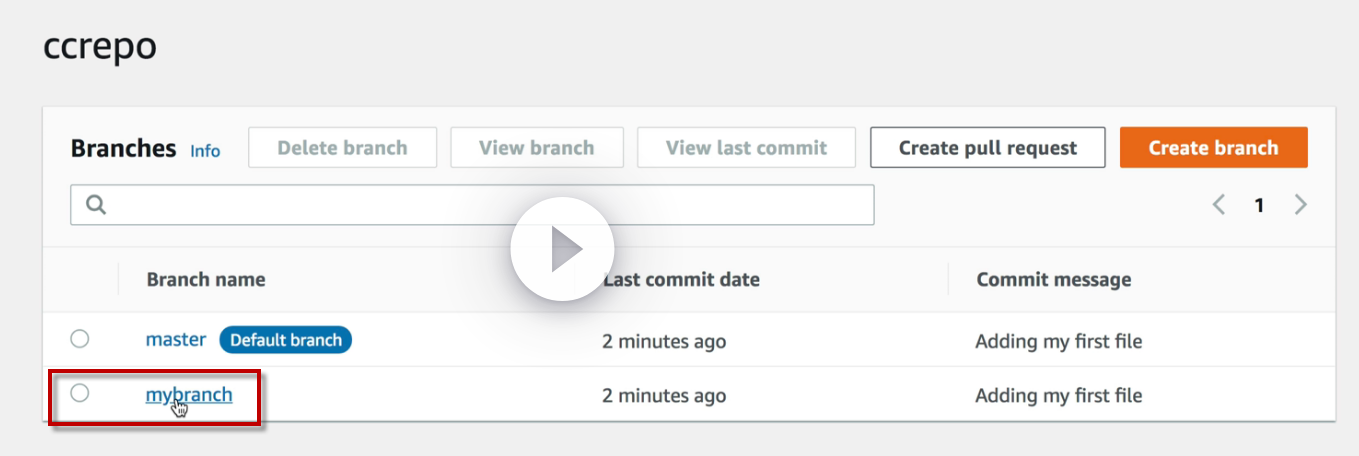Click the Branch name column header
The width and height of the screenshot is (1359, 456).
206,280
